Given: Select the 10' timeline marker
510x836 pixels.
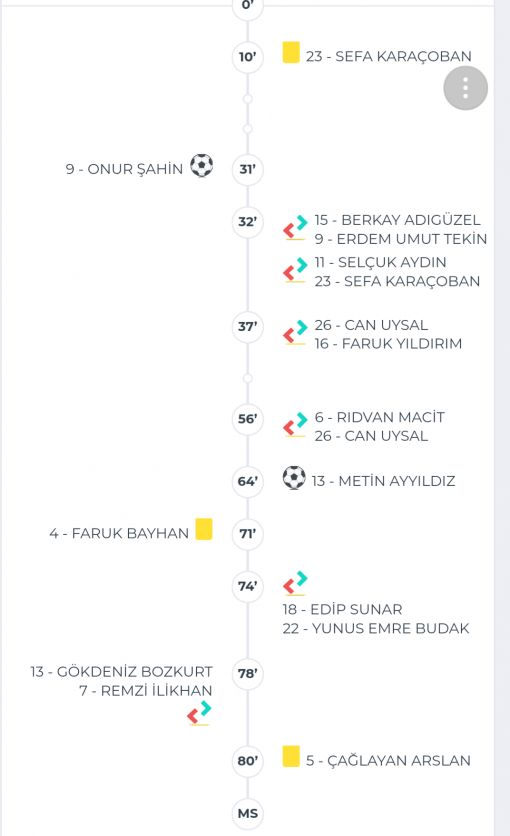Looking at the screenshot, I should (x=247, y=57).
